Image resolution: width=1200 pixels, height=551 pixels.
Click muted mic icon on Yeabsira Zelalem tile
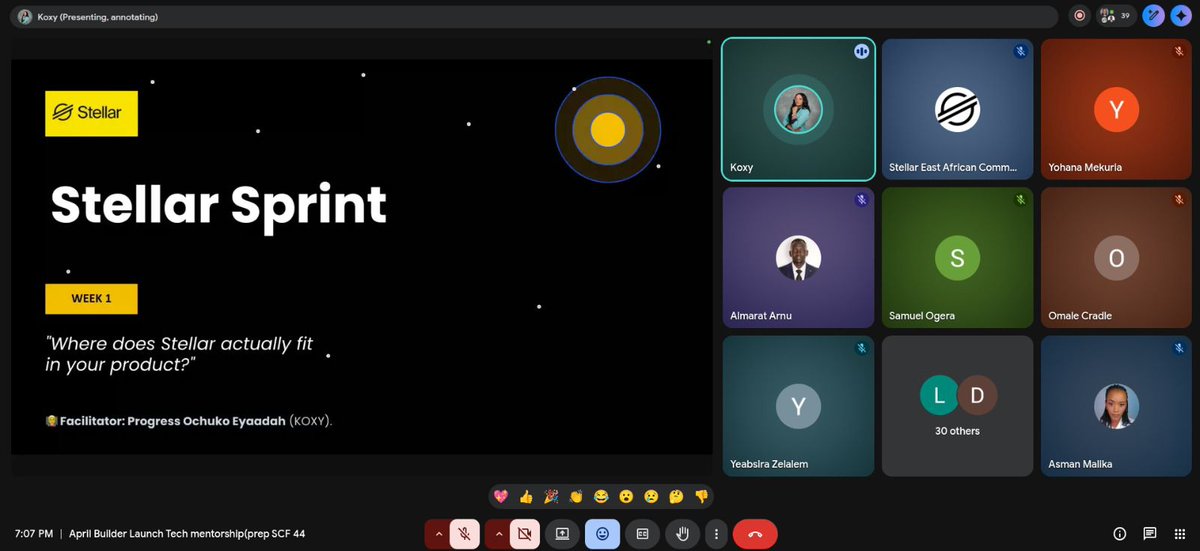coord(861,348)
